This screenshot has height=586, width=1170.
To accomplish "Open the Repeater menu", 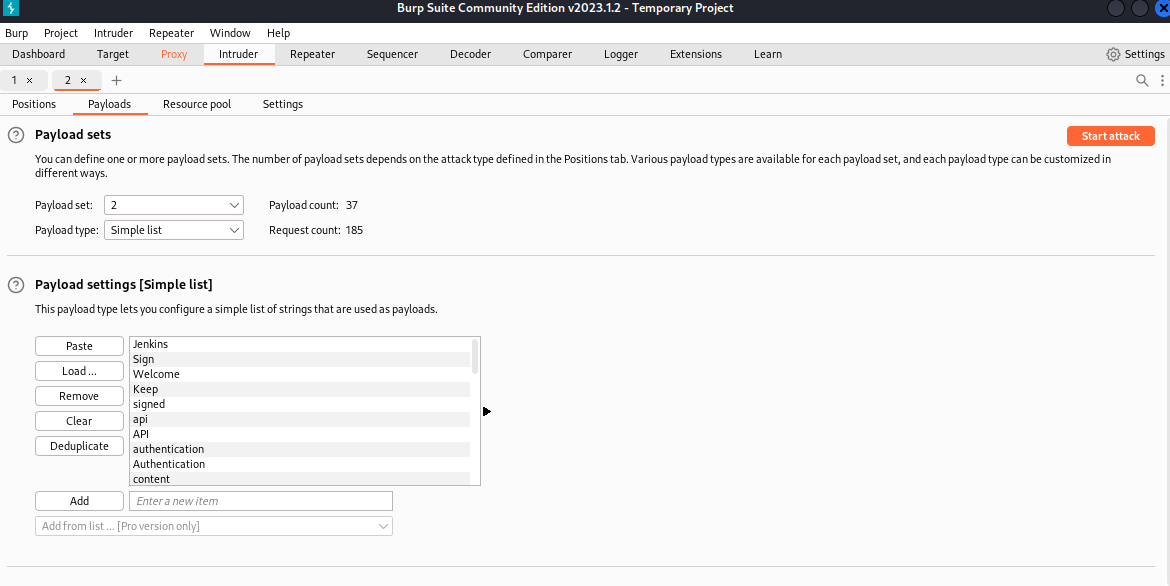I will (x=172, y=33).
